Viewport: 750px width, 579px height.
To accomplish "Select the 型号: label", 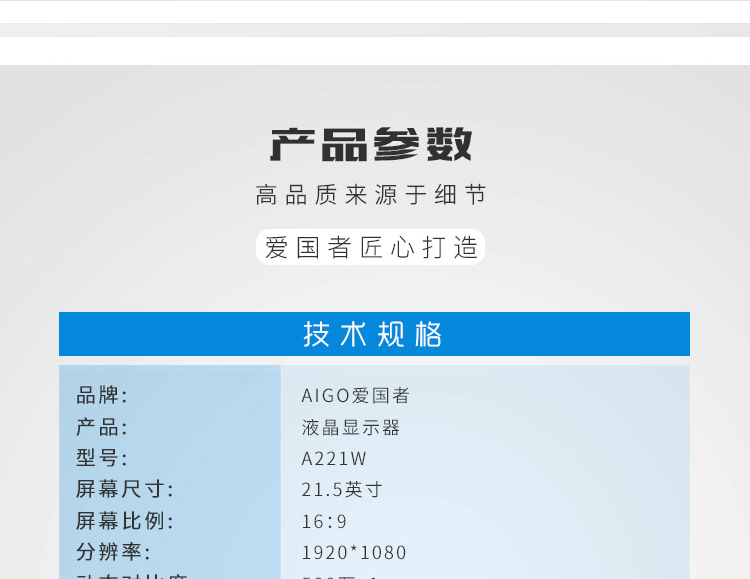I will [102, 458].
